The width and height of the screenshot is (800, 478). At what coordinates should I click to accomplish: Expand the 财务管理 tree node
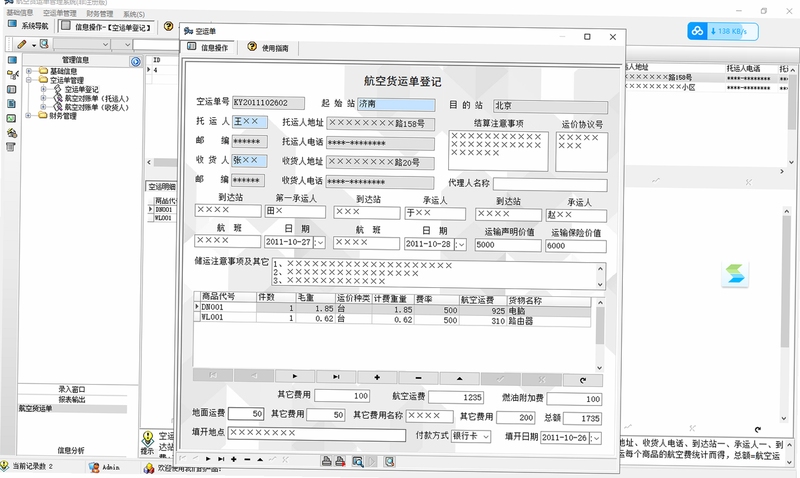29,116
